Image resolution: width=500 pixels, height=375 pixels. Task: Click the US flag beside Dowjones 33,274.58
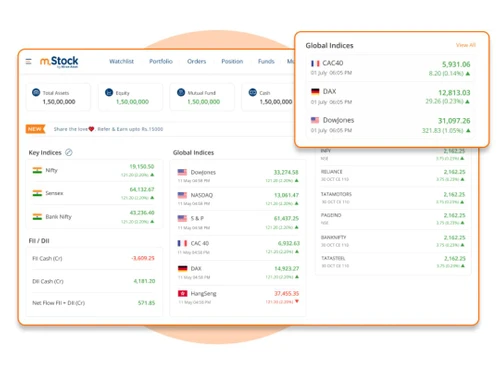(x=182, y=172)
